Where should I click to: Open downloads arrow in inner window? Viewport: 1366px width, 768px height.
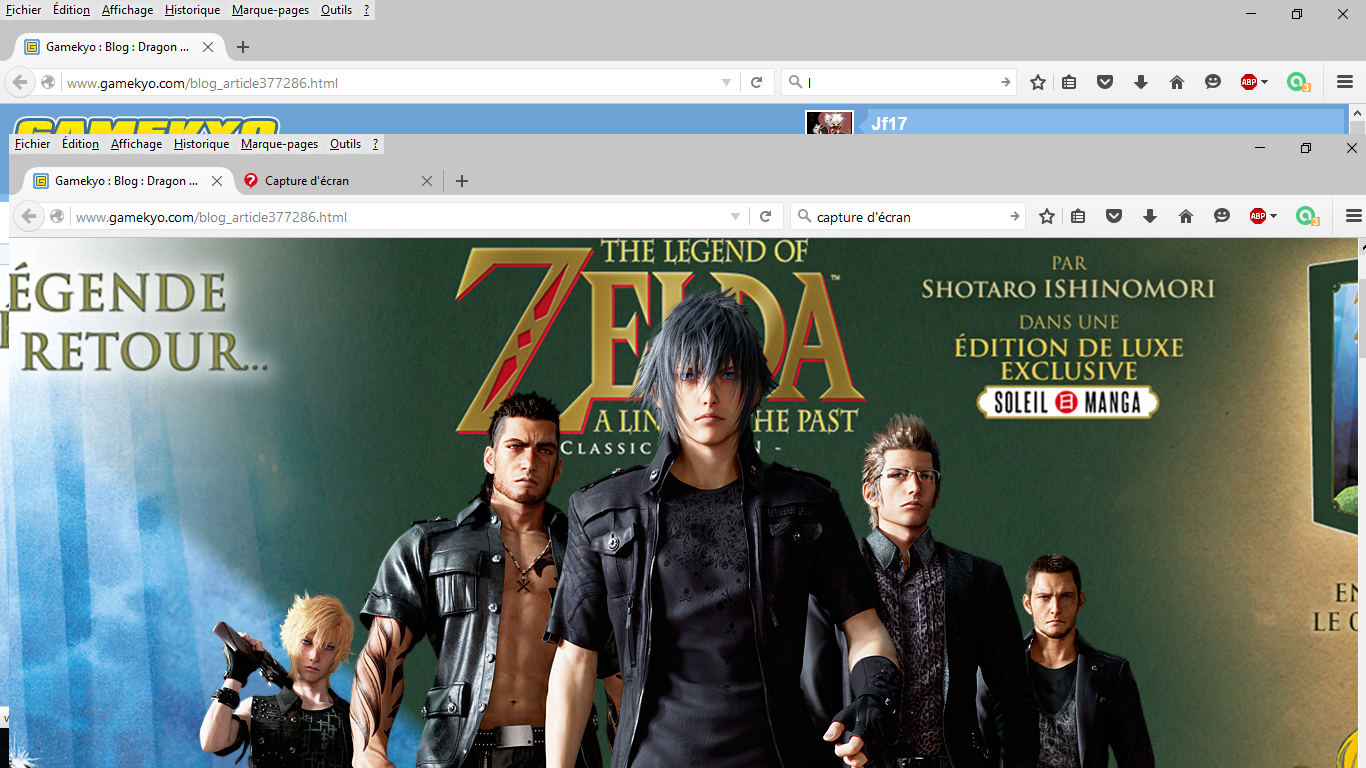1150,216
